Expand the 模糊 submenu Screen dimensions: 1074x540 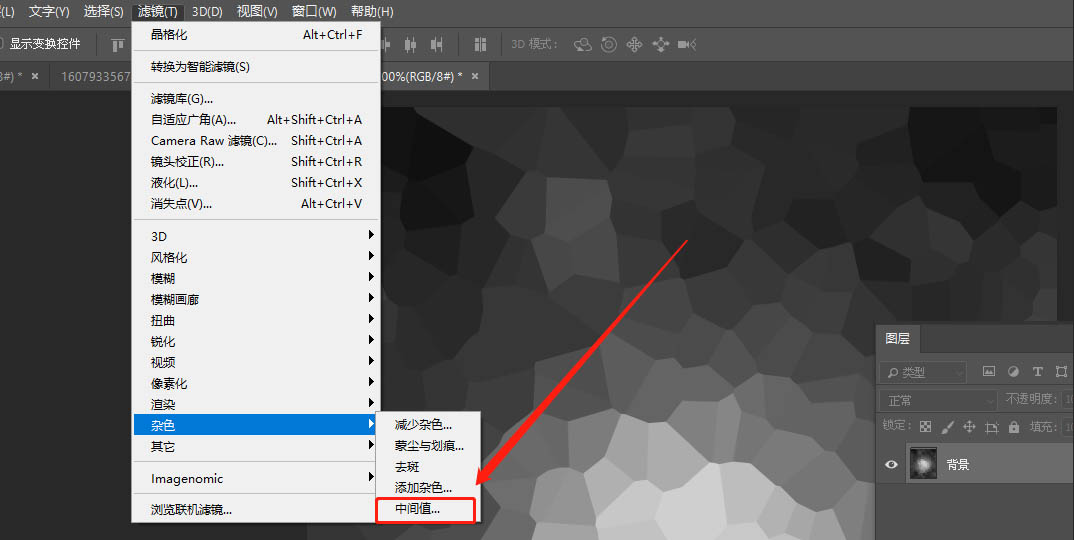click(x=255, y=278)
